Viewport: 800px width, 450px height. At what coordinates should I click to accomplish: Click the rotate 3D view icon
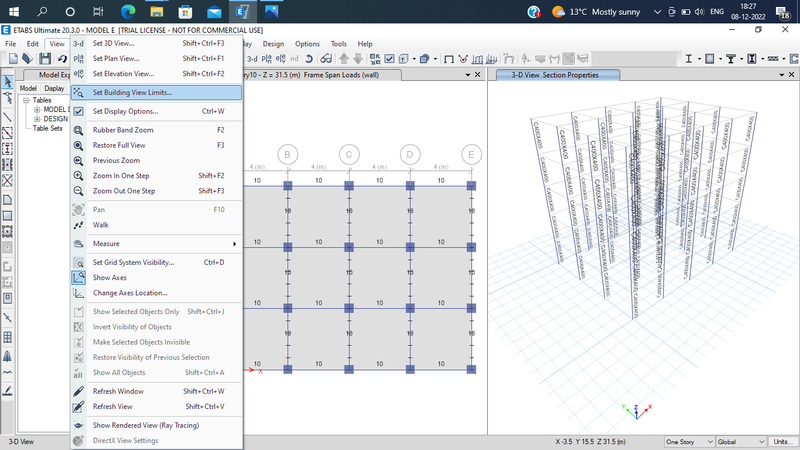click(x=309, y=59)
